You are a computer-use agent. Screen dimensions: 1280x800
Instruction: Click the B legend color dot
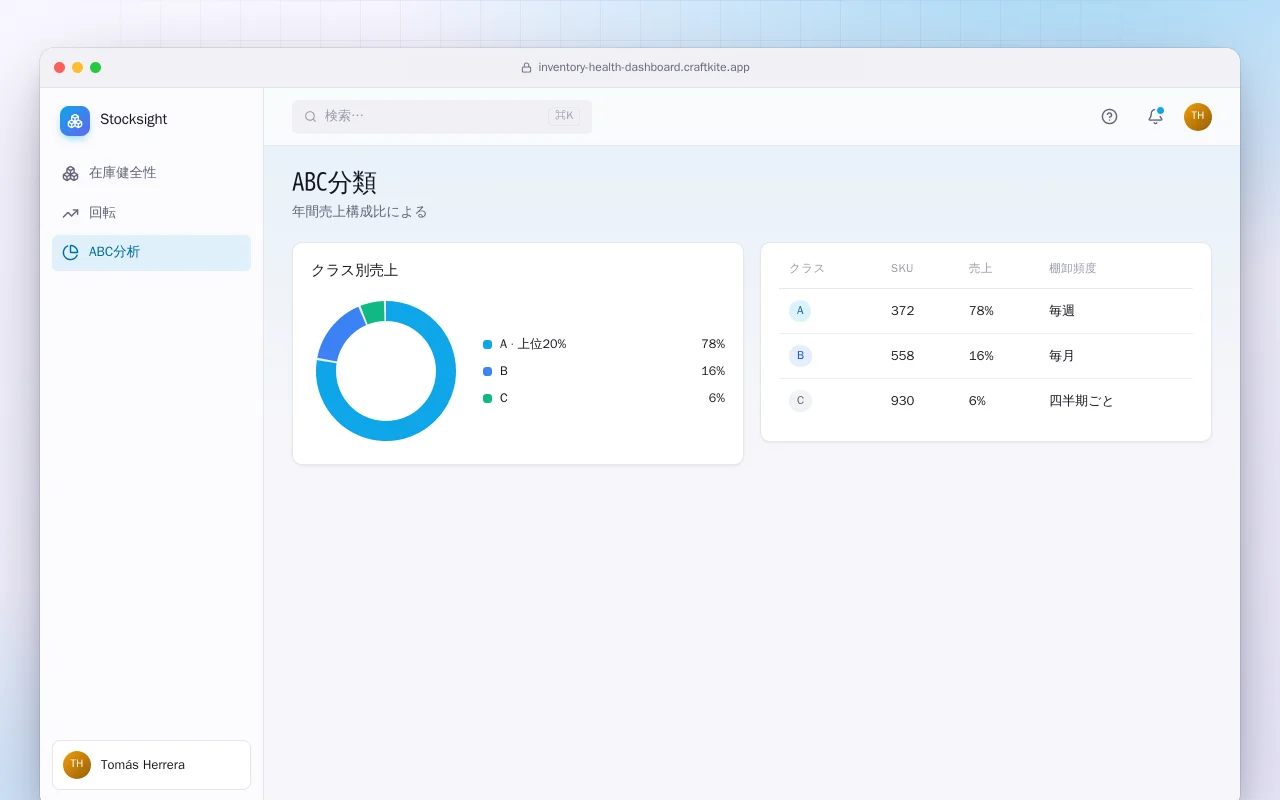coord(487,371)
